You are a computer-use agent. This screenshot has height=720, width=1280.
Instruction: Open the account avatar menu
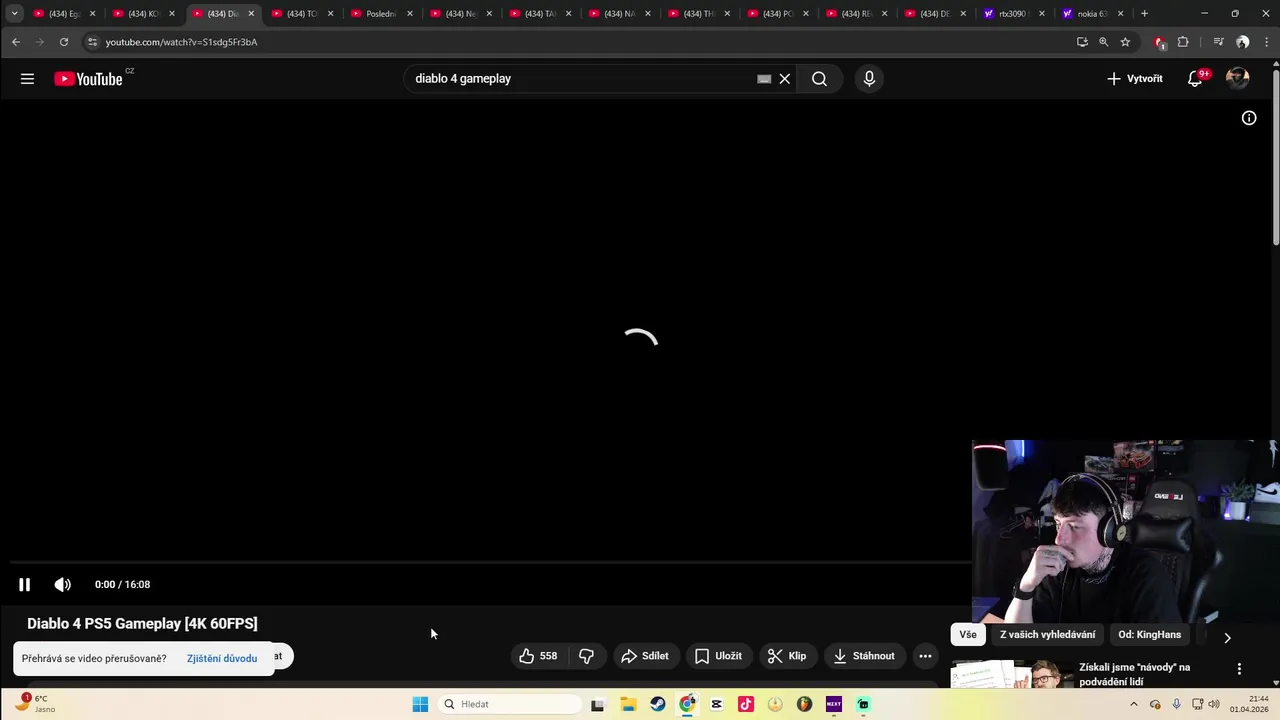(1238, 79)
